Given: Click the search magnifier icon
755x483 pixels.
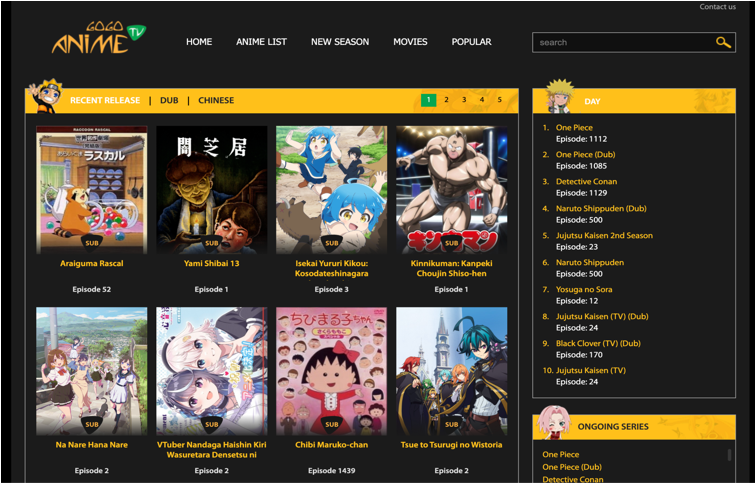Looking at the screenshot, I should click(x=723, y=42).
